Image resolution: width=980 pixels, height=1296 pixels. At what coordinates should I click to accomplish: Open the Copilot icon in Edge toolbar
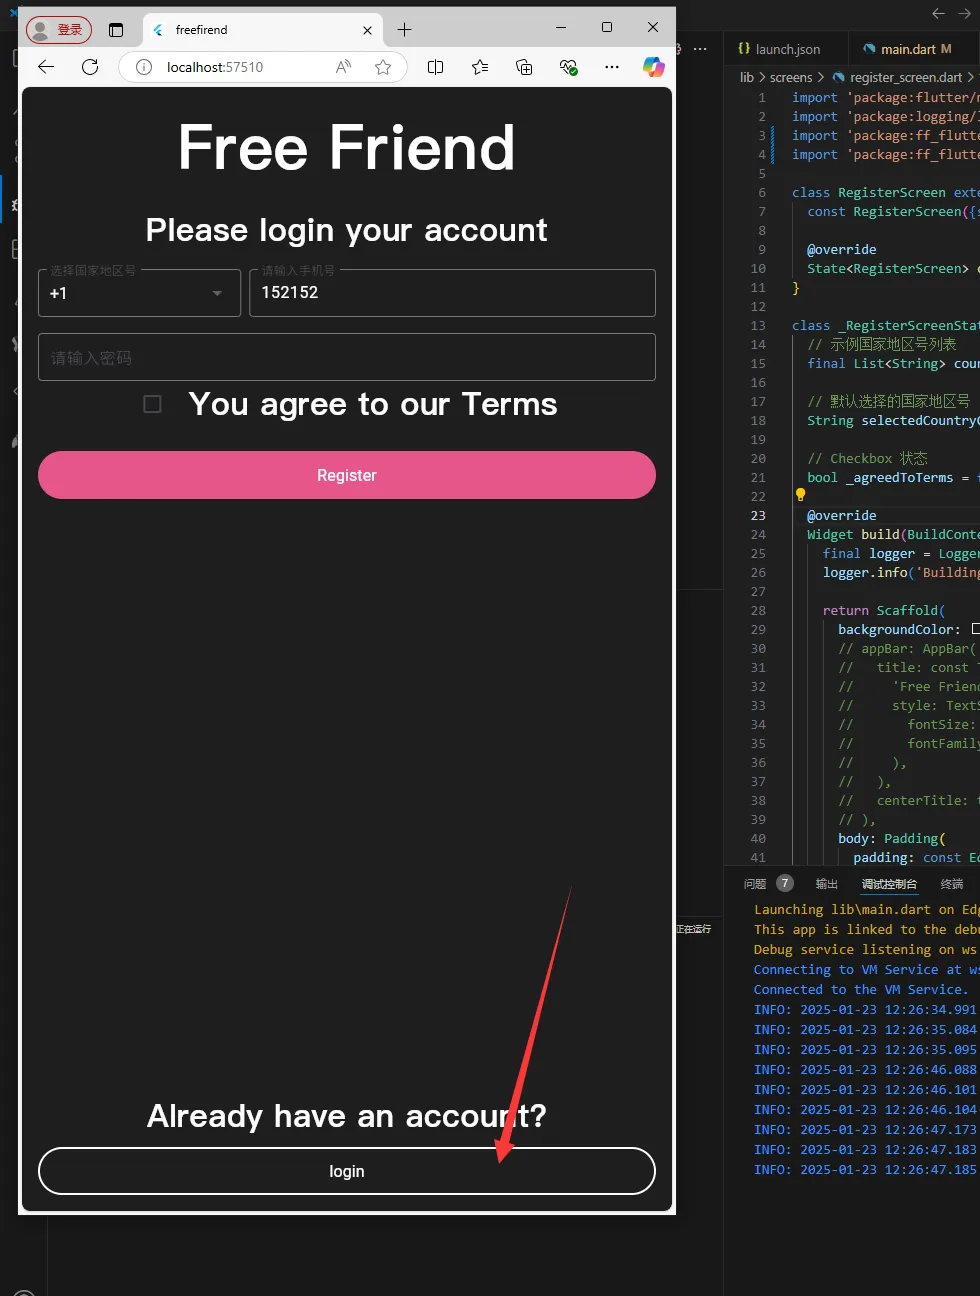click(653, 67)
